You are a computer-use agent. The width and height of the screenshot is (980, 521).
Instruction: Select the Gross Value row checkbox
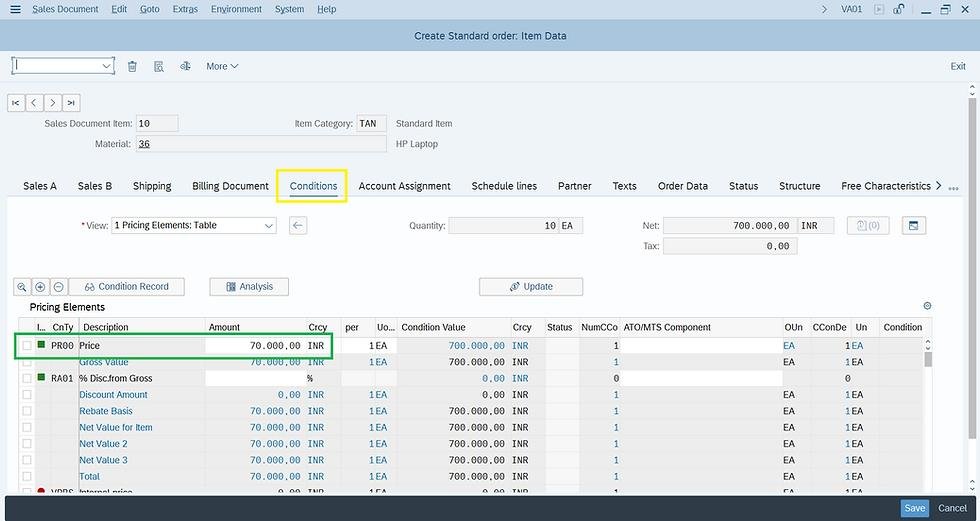coord(27,362)
